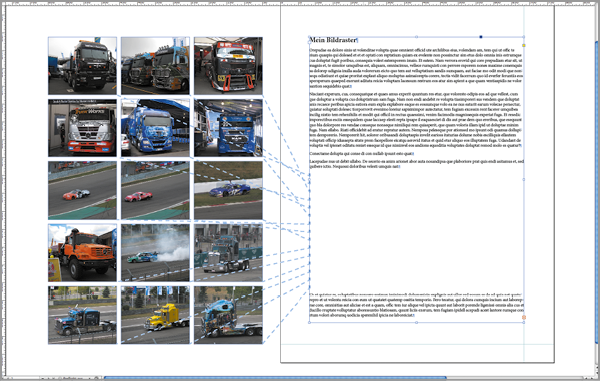Click the horizontal scrollbar at window bottom
The height and width of the screenshot is (381, 600).
[x=275, y=378]
